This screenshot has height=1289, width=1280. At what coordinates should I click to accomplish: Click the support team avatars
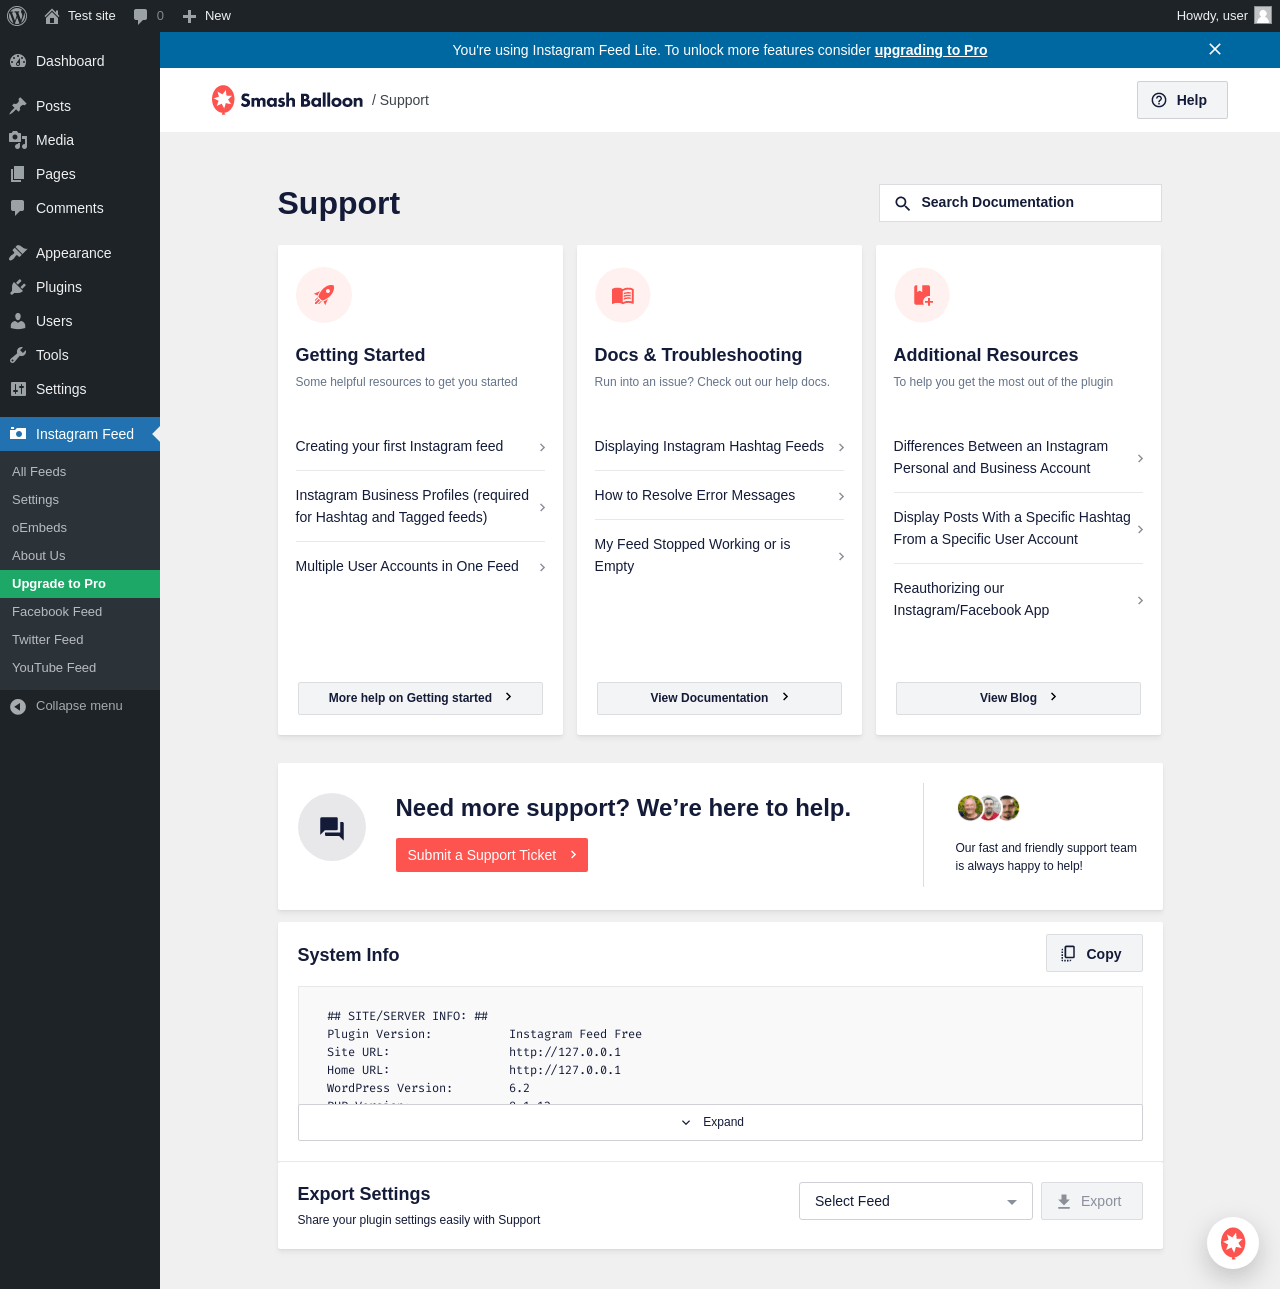(988, 808)
